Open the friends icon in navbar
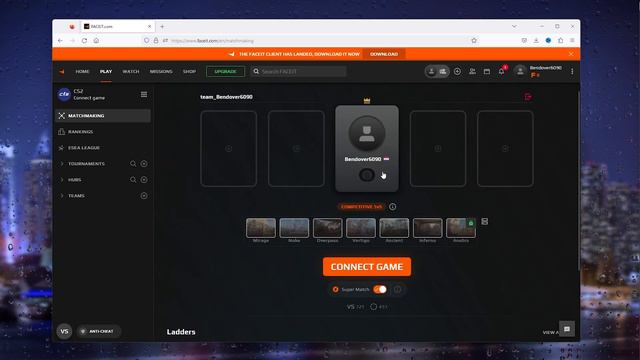 point(472,71)
